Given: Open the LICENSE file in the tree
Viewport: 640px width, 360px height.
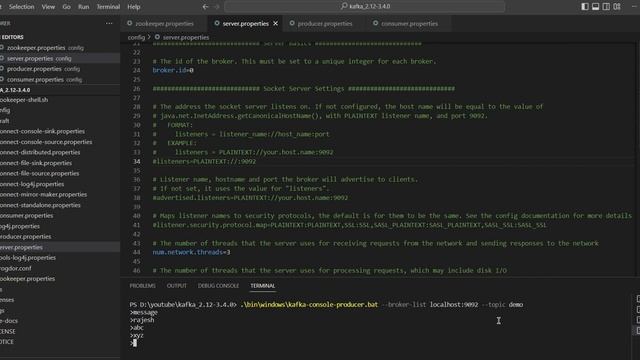Looking at the screenshot, I should [x=60, y=331].
